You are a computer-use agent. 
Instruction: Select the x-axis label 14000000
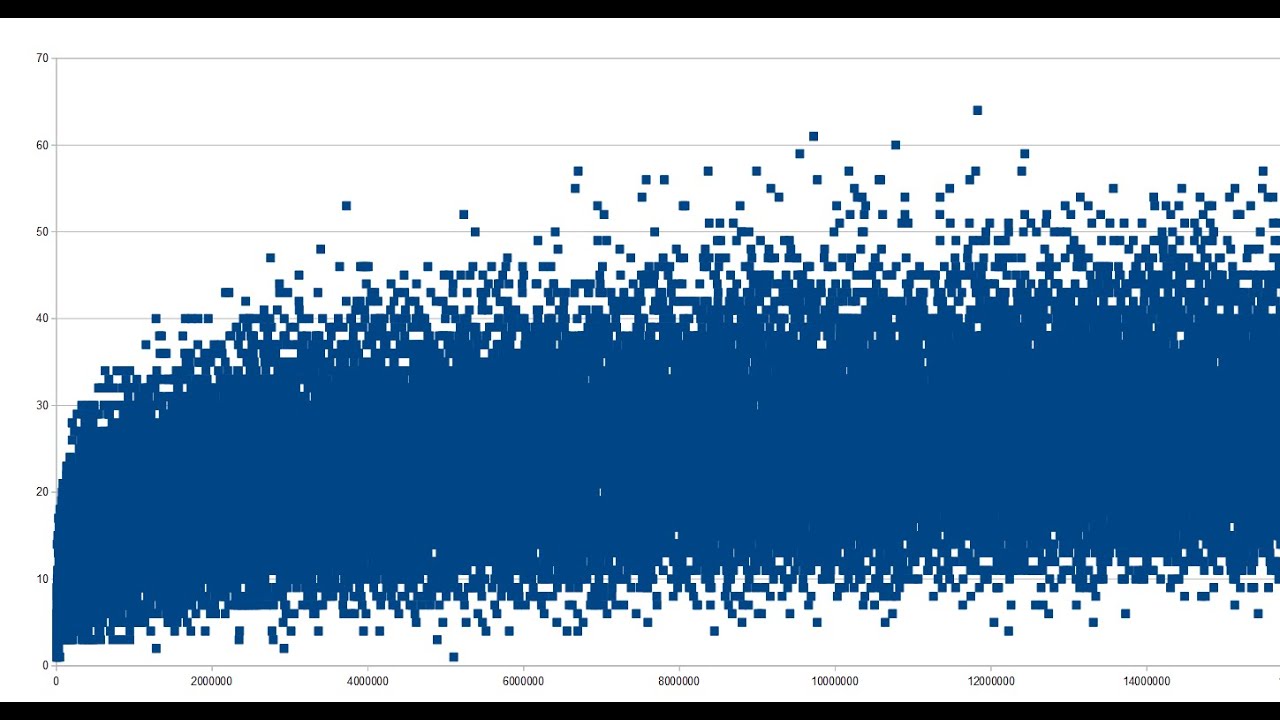pos(1146,681)
